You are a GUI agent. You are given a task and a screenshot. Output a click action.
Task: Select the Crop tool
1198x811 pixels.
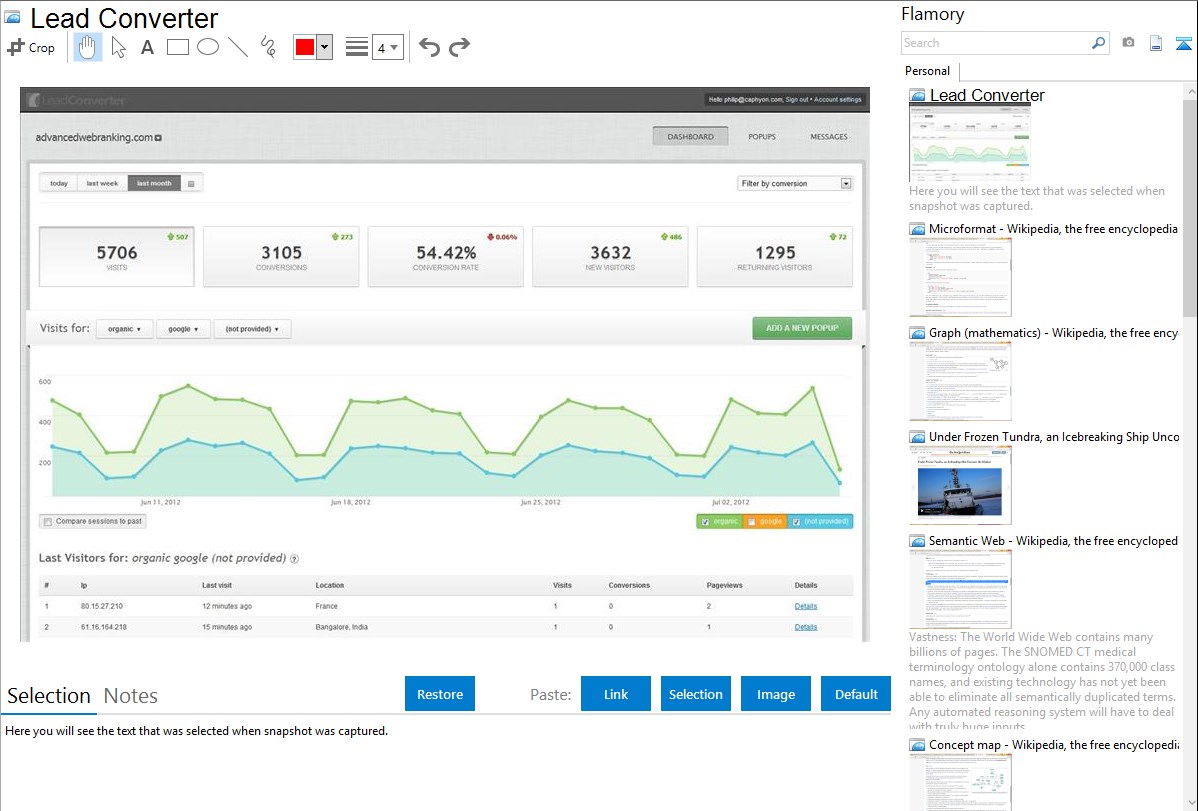click(31, 47)
